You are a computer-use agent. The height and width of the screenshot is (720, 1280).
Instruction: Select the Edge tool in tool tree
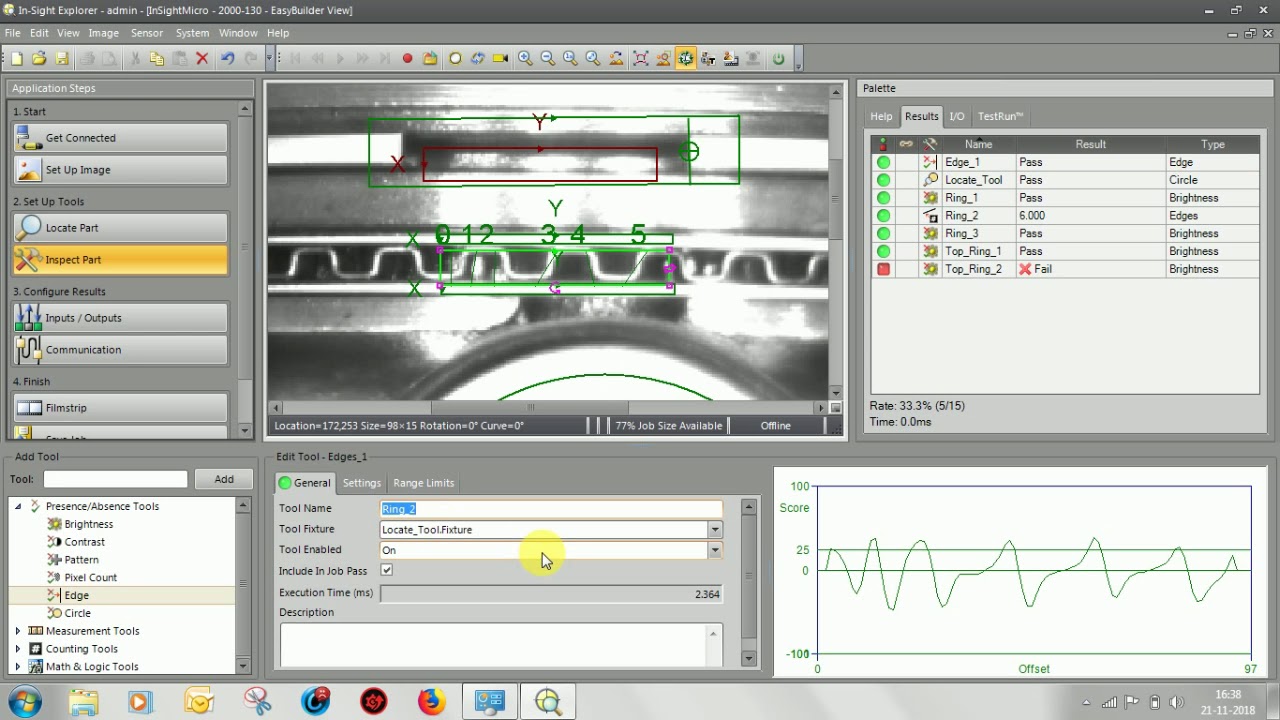point(76,595)
